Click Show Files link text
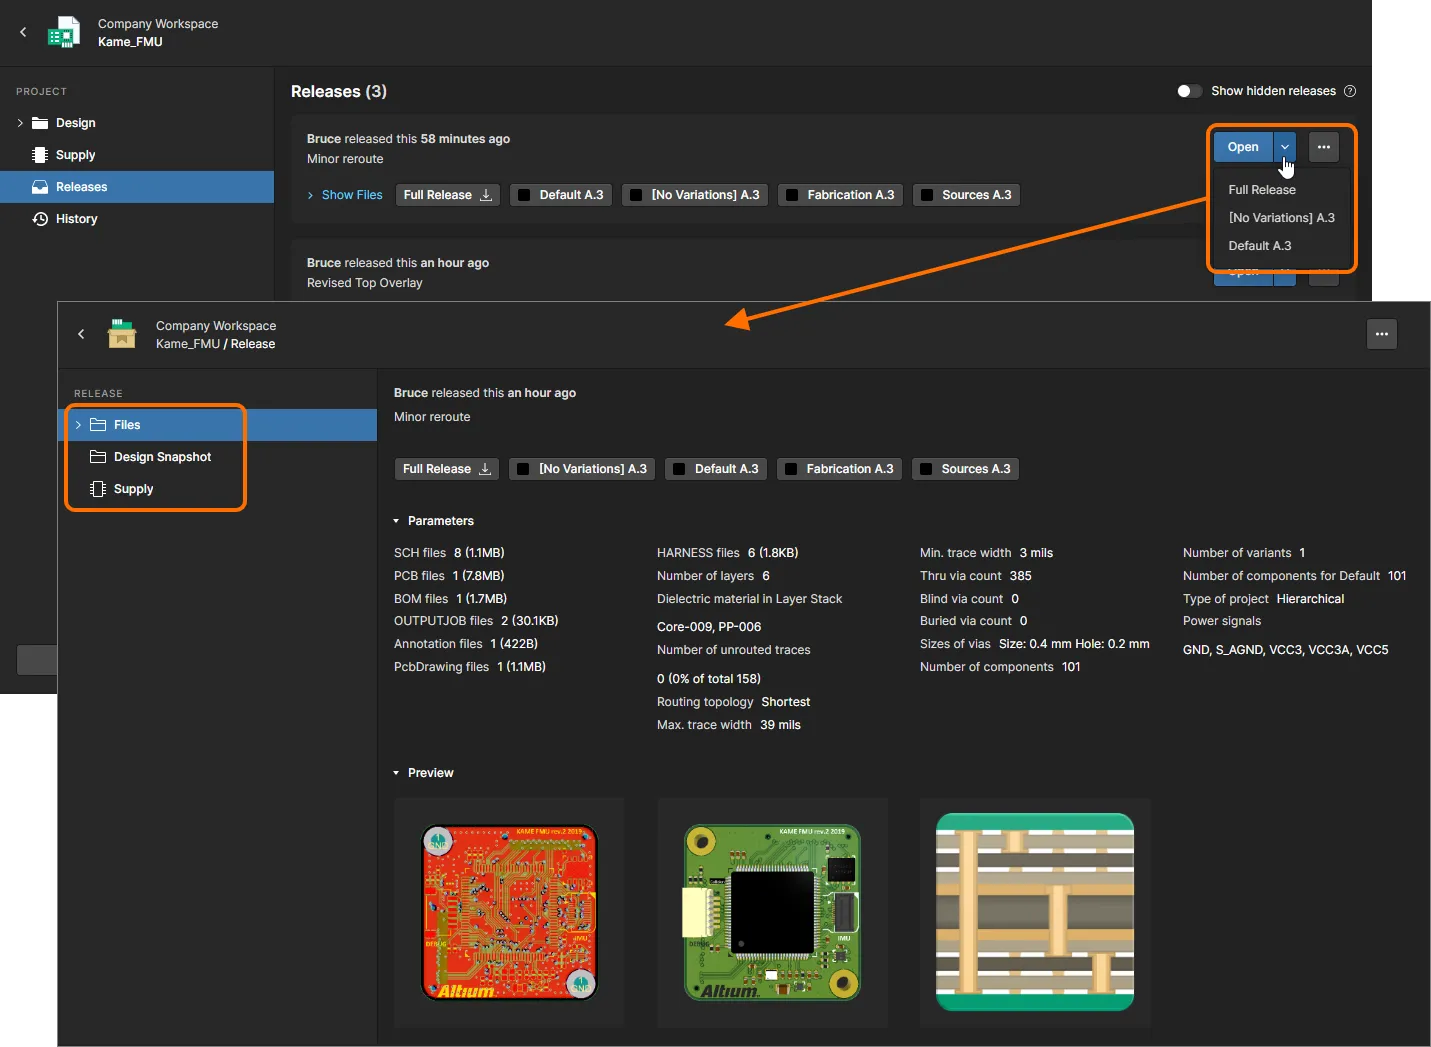 pos(352,195)
